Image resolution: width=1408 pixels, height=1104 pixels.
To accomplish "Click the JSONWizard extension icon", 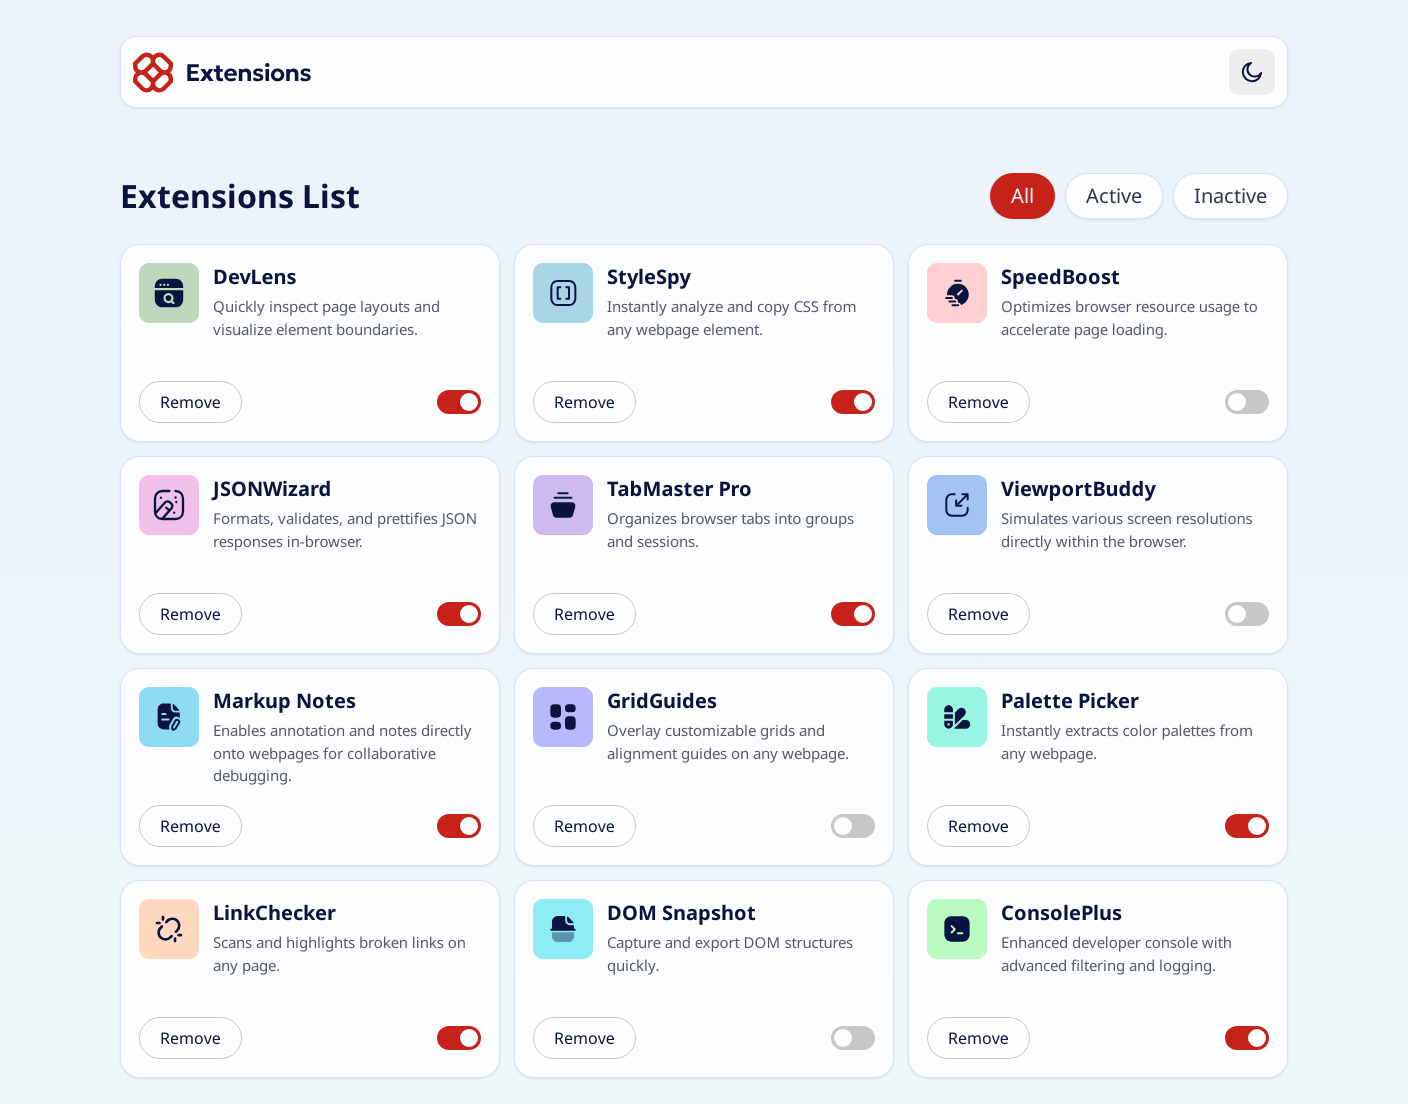I will click(168, 505).
